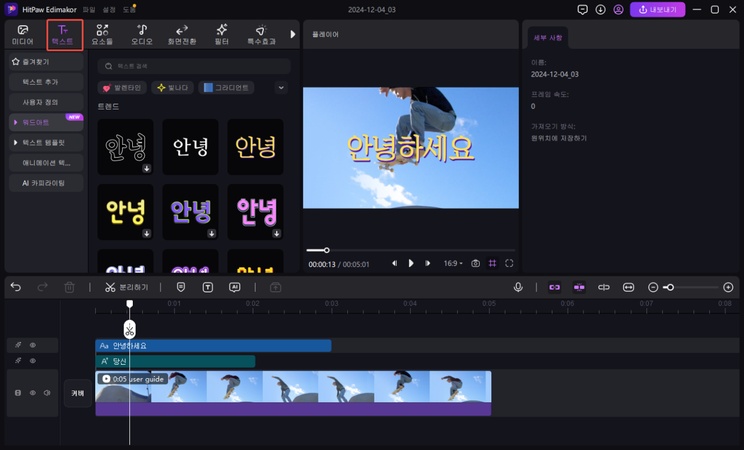Choose the pink 안녕 text style
This screenshot has width=744, height=450.
coord(255,212)
